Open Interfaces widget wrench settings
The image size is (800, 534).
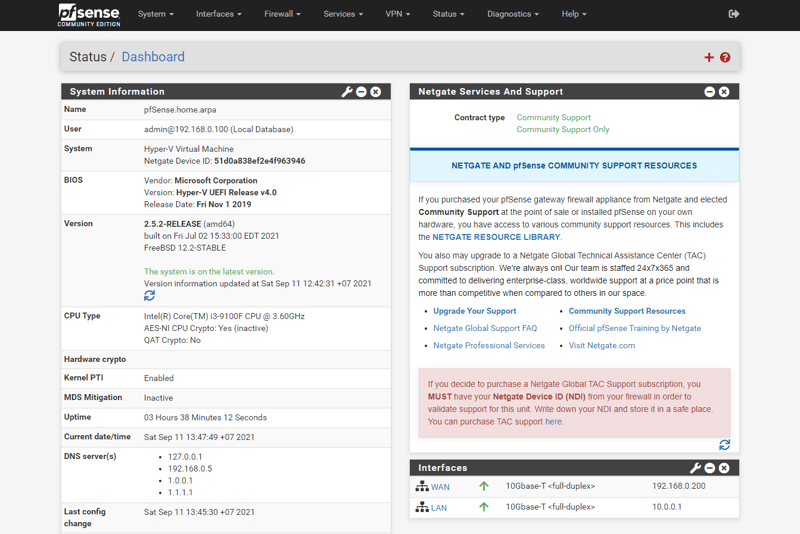(695, 467)
